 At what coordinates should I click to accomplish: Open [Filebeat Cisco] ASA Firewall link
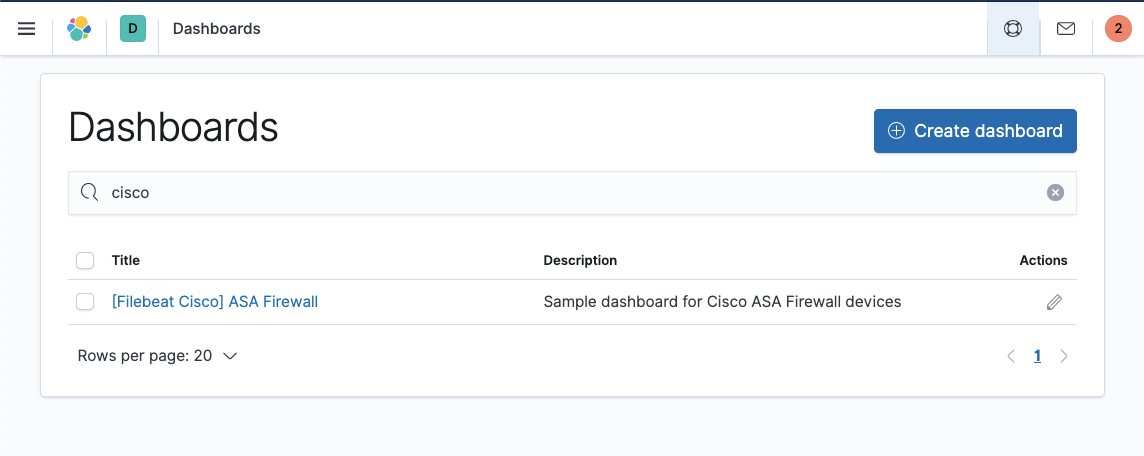(215, 302)
